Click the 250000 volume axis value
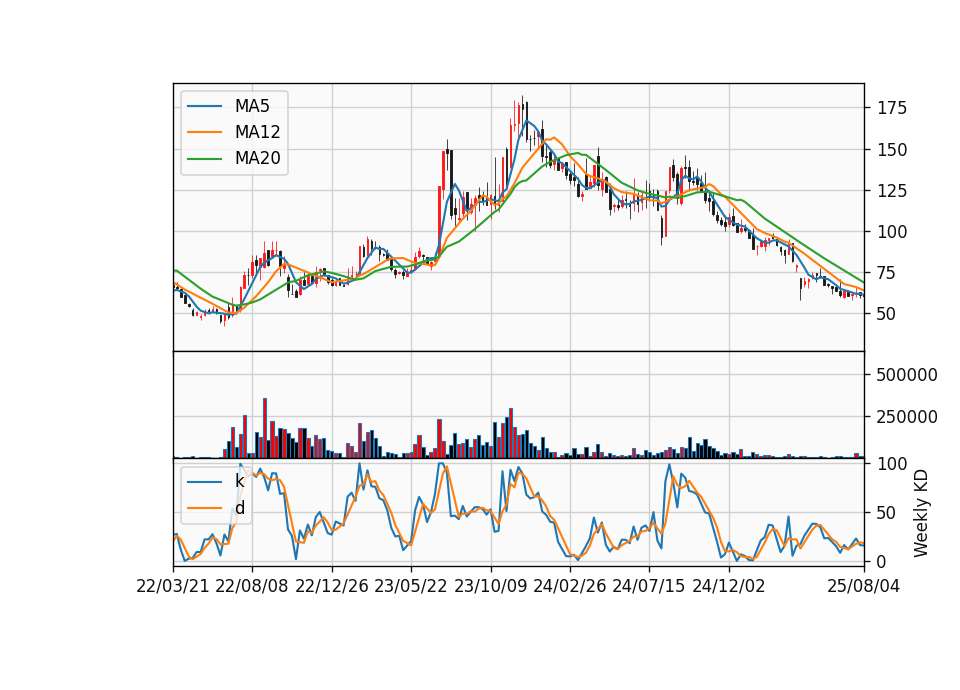This screenshot has width=960, height=690. [907, 417]
